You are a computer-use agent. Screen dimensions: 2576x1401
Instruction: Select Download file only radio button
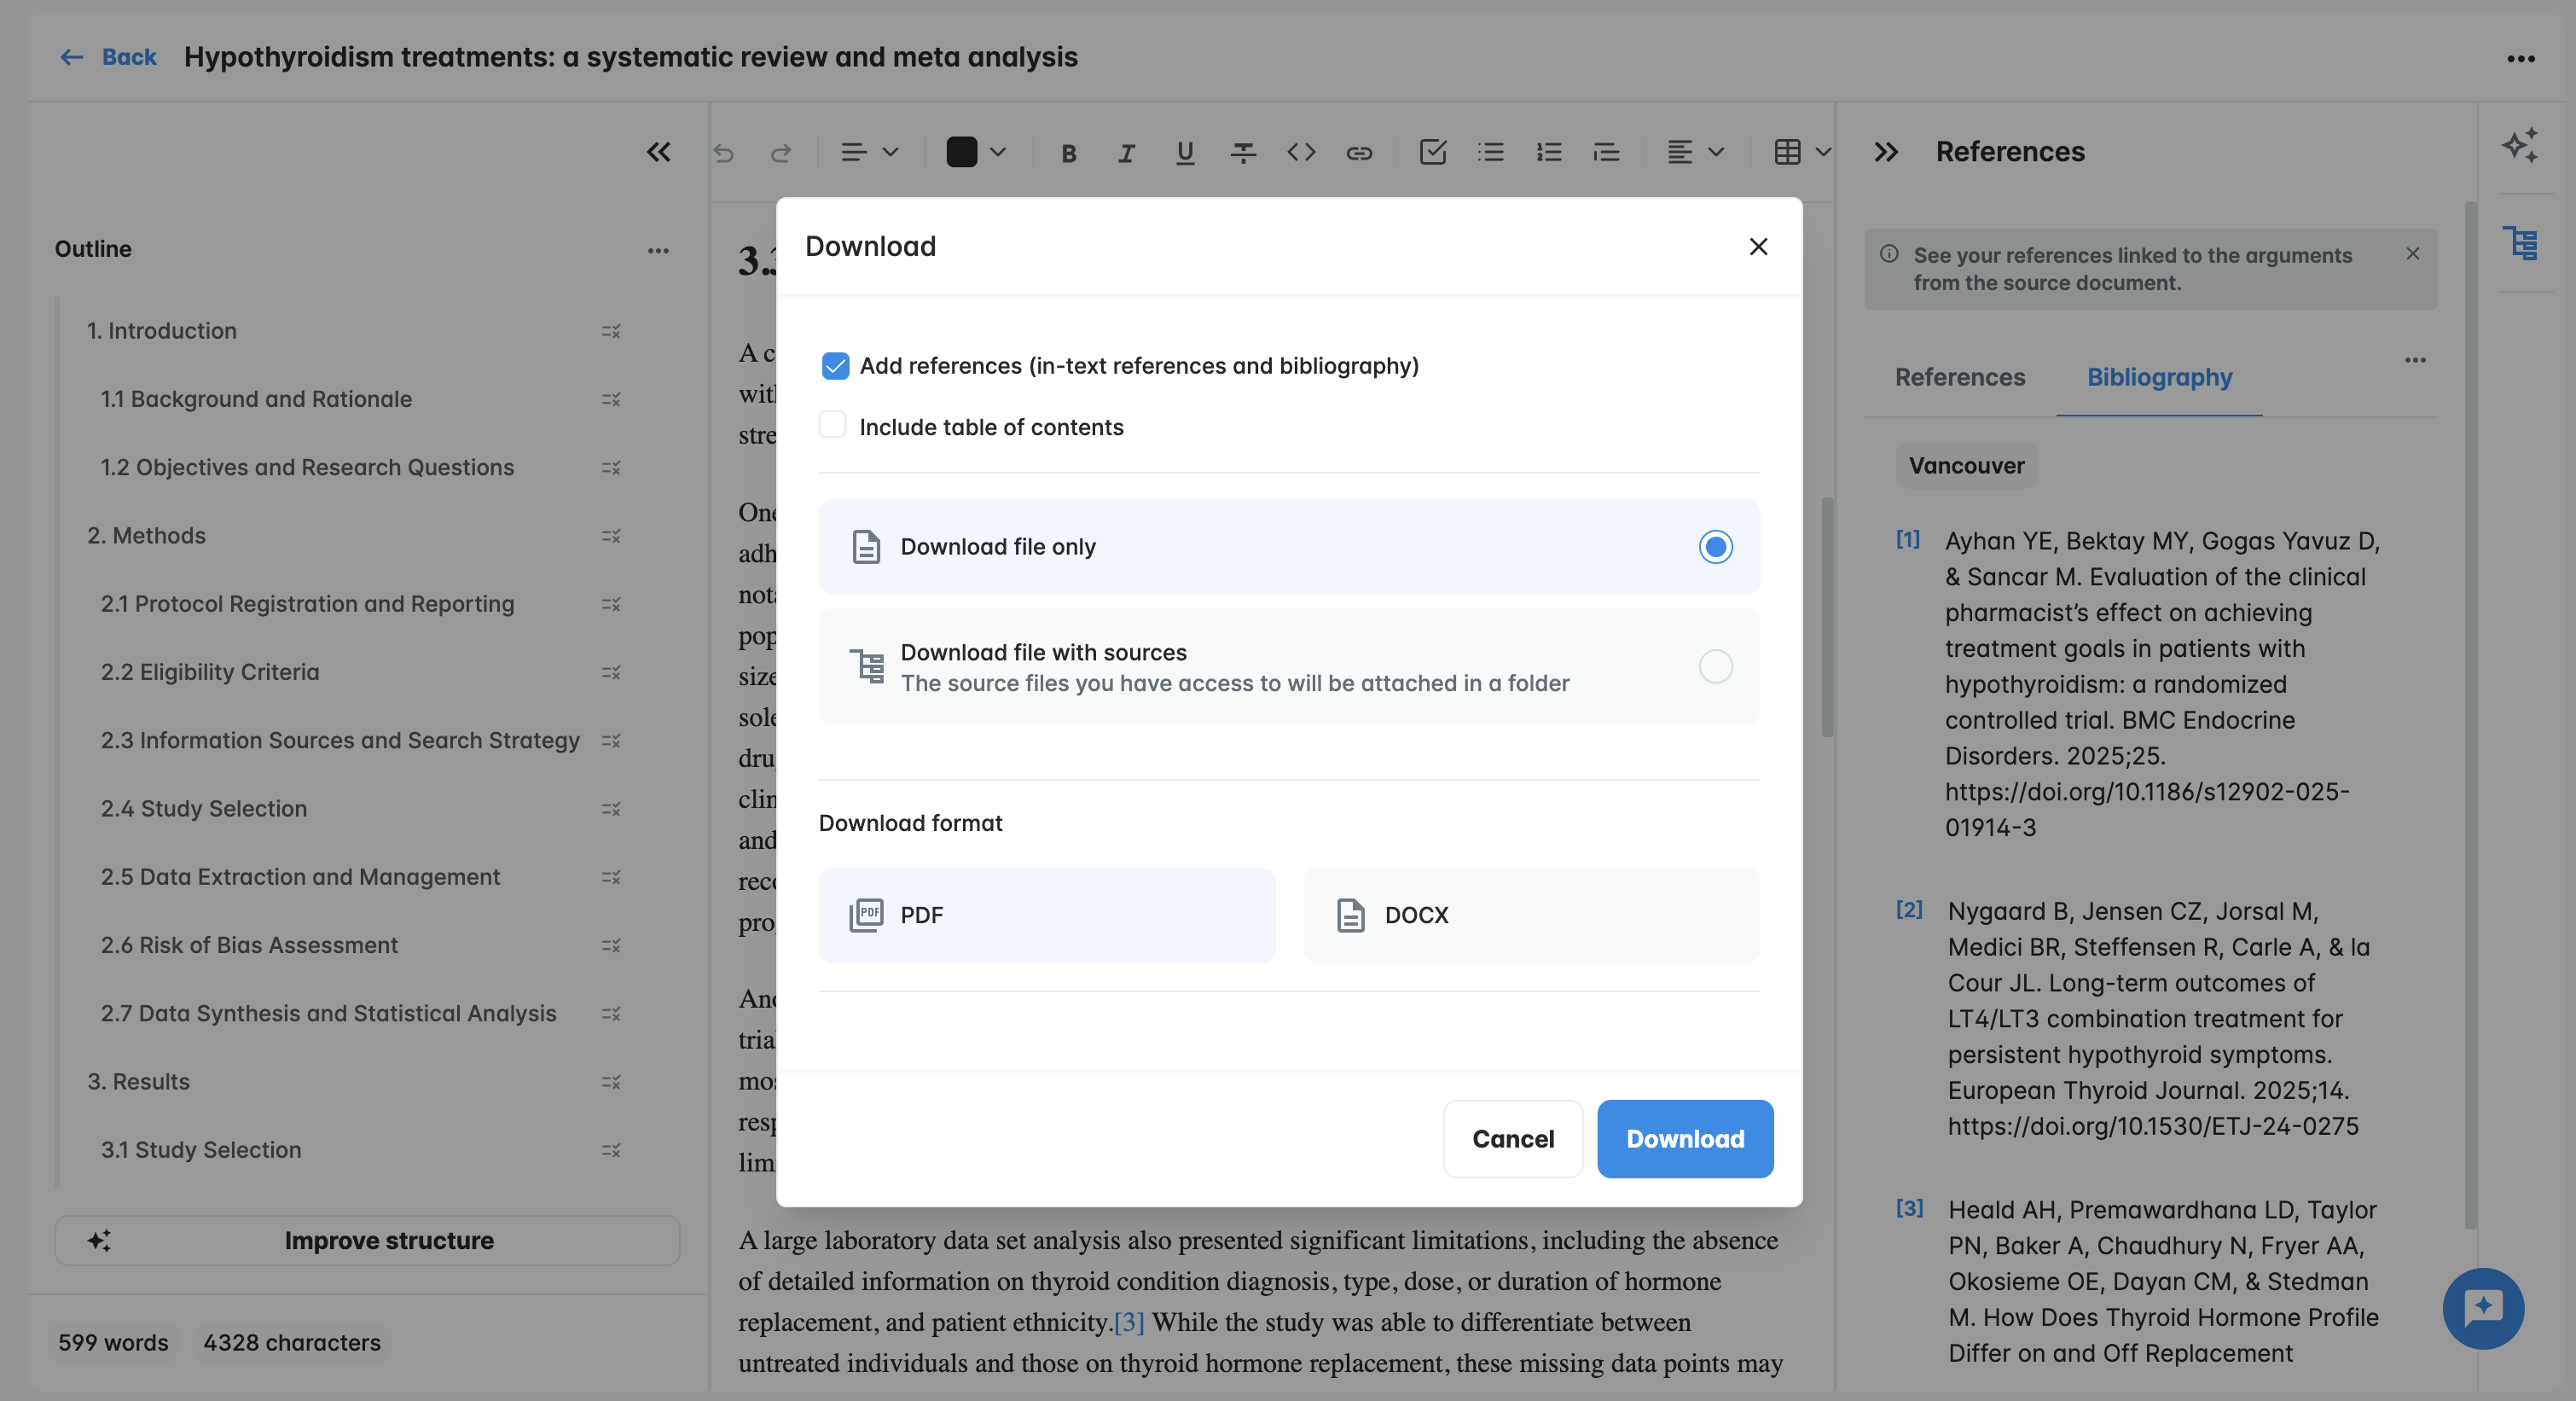click(x=1716, y=547)
